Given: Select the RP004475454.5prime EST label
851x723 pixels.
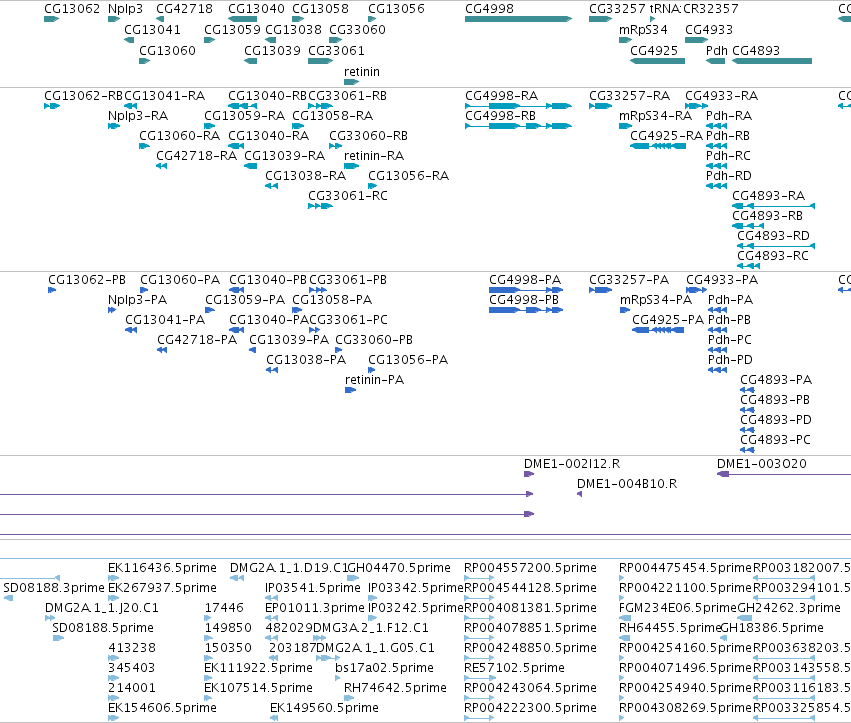Looking at the screenshot, I should tap(685, 568).
